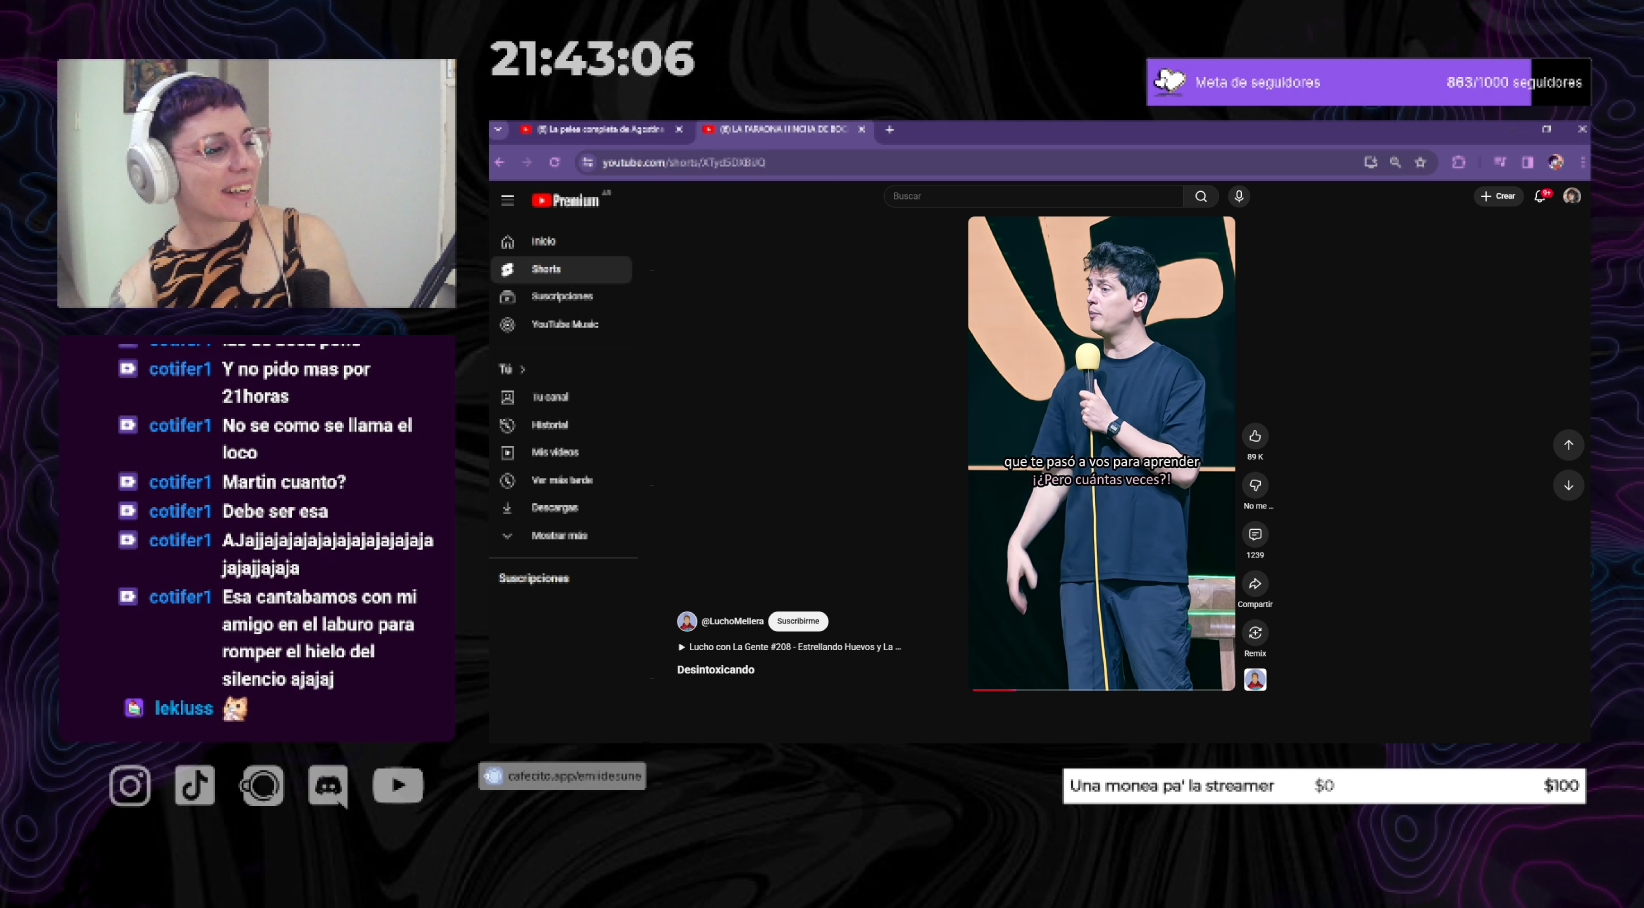Click chat message 'Debe ser esa'
The width and height of the screenshot is (1644, 908).
275,511
